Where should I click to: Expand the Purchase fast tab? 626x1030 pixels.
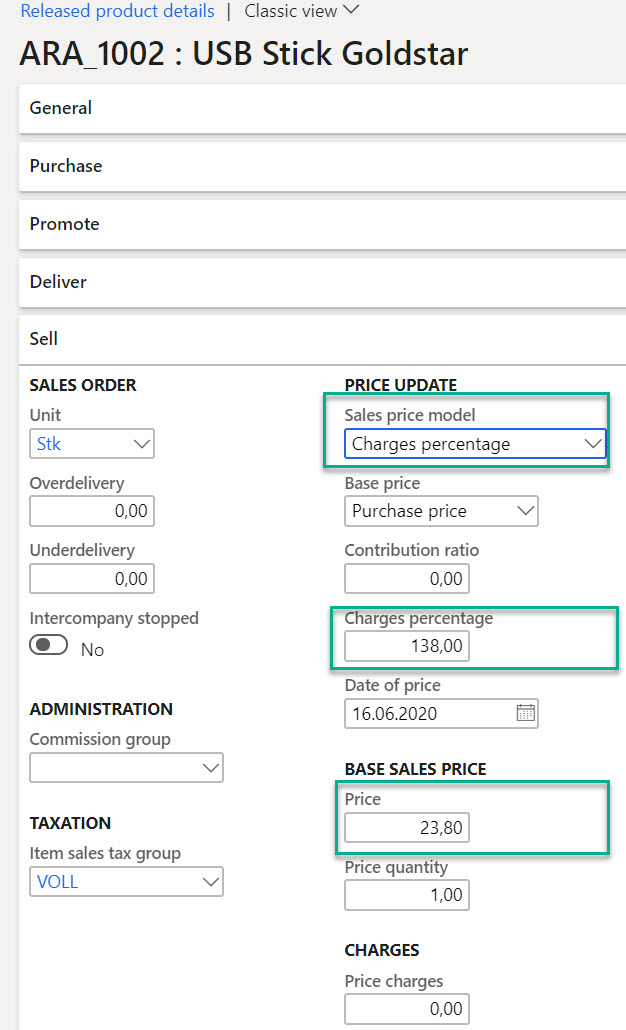click(x=66, y=166)
